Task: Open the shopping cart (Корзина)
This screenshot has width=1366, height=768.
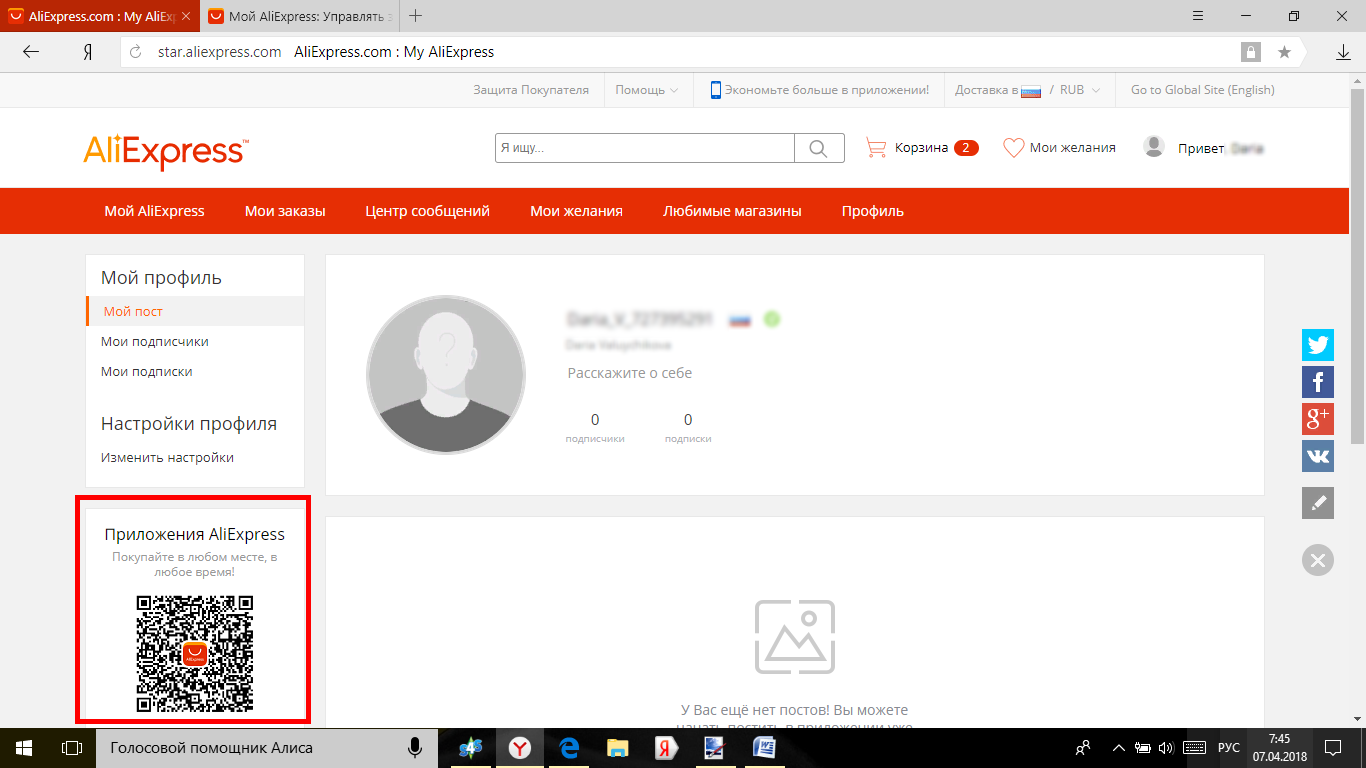Action: (x=920, y=148)
